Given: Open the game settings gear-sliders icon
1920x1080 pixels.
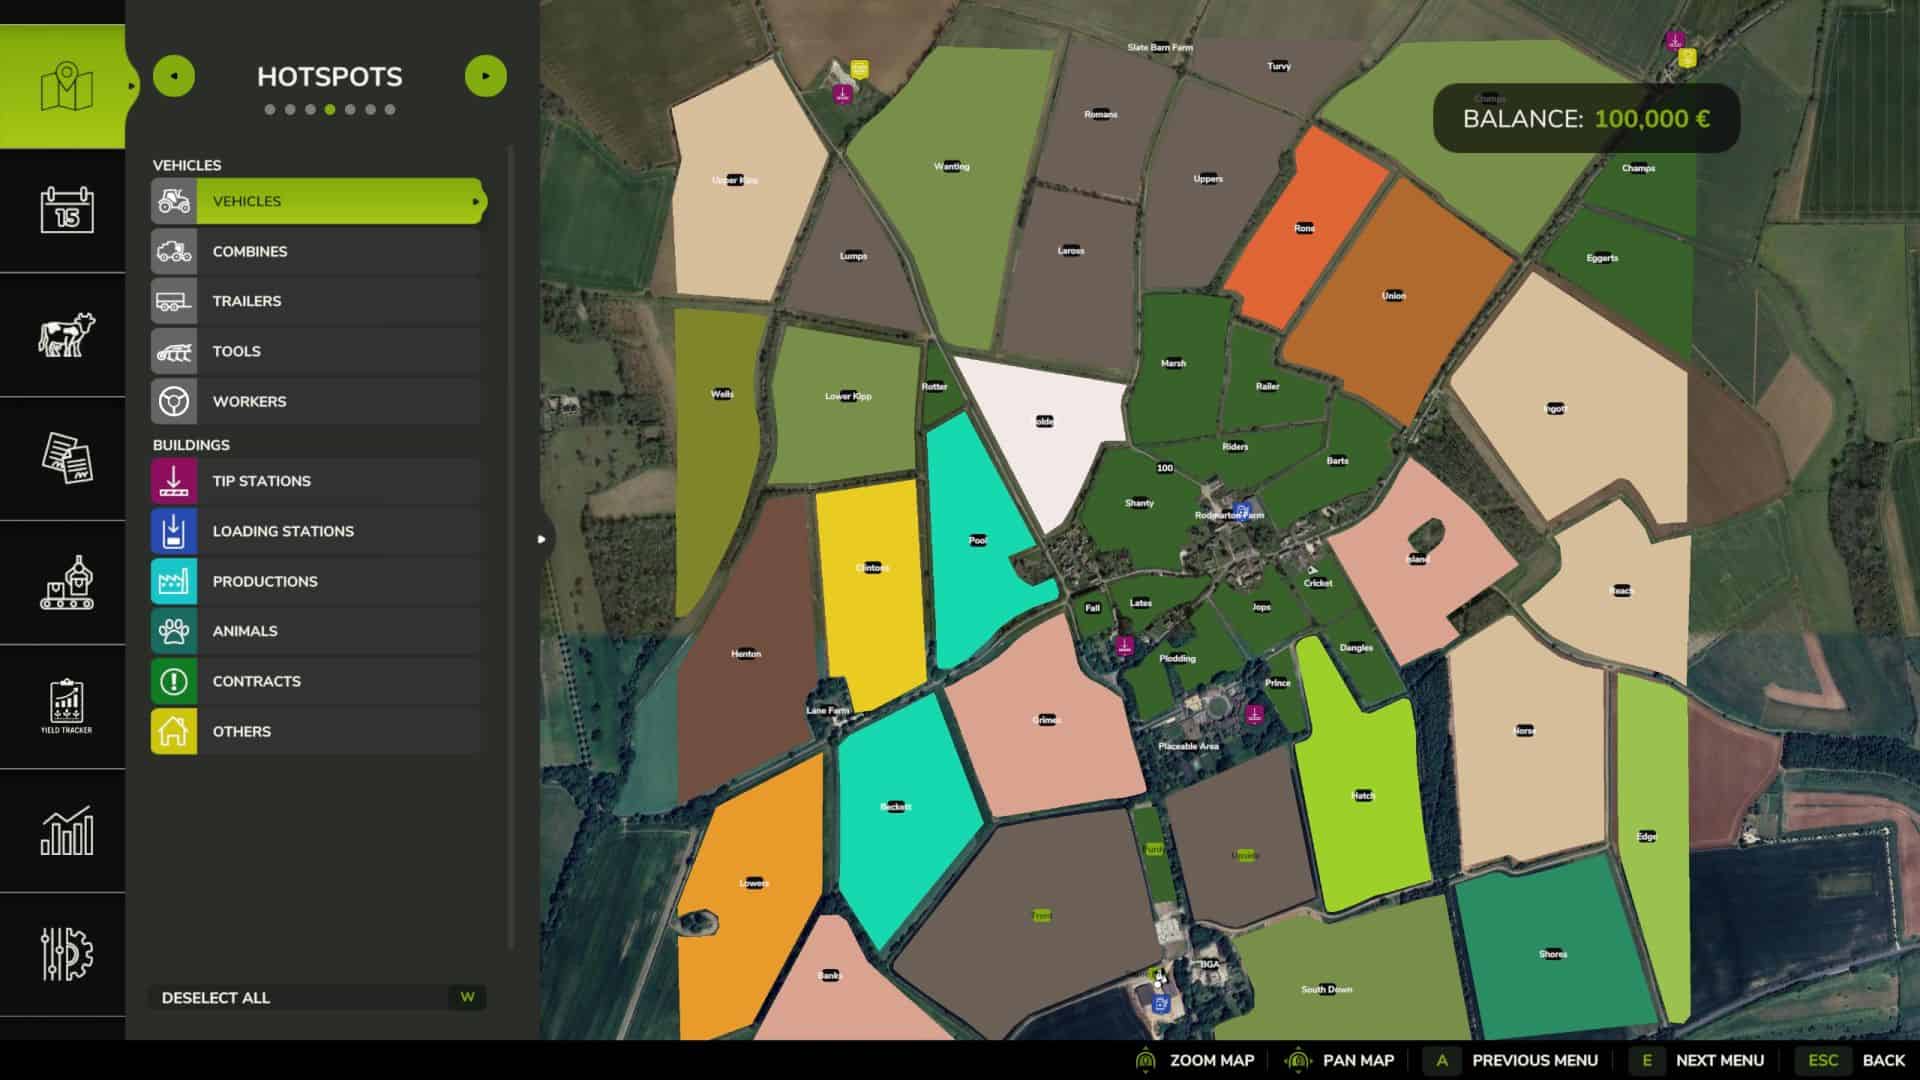Looking at the screenshot, I should [66, 953].
